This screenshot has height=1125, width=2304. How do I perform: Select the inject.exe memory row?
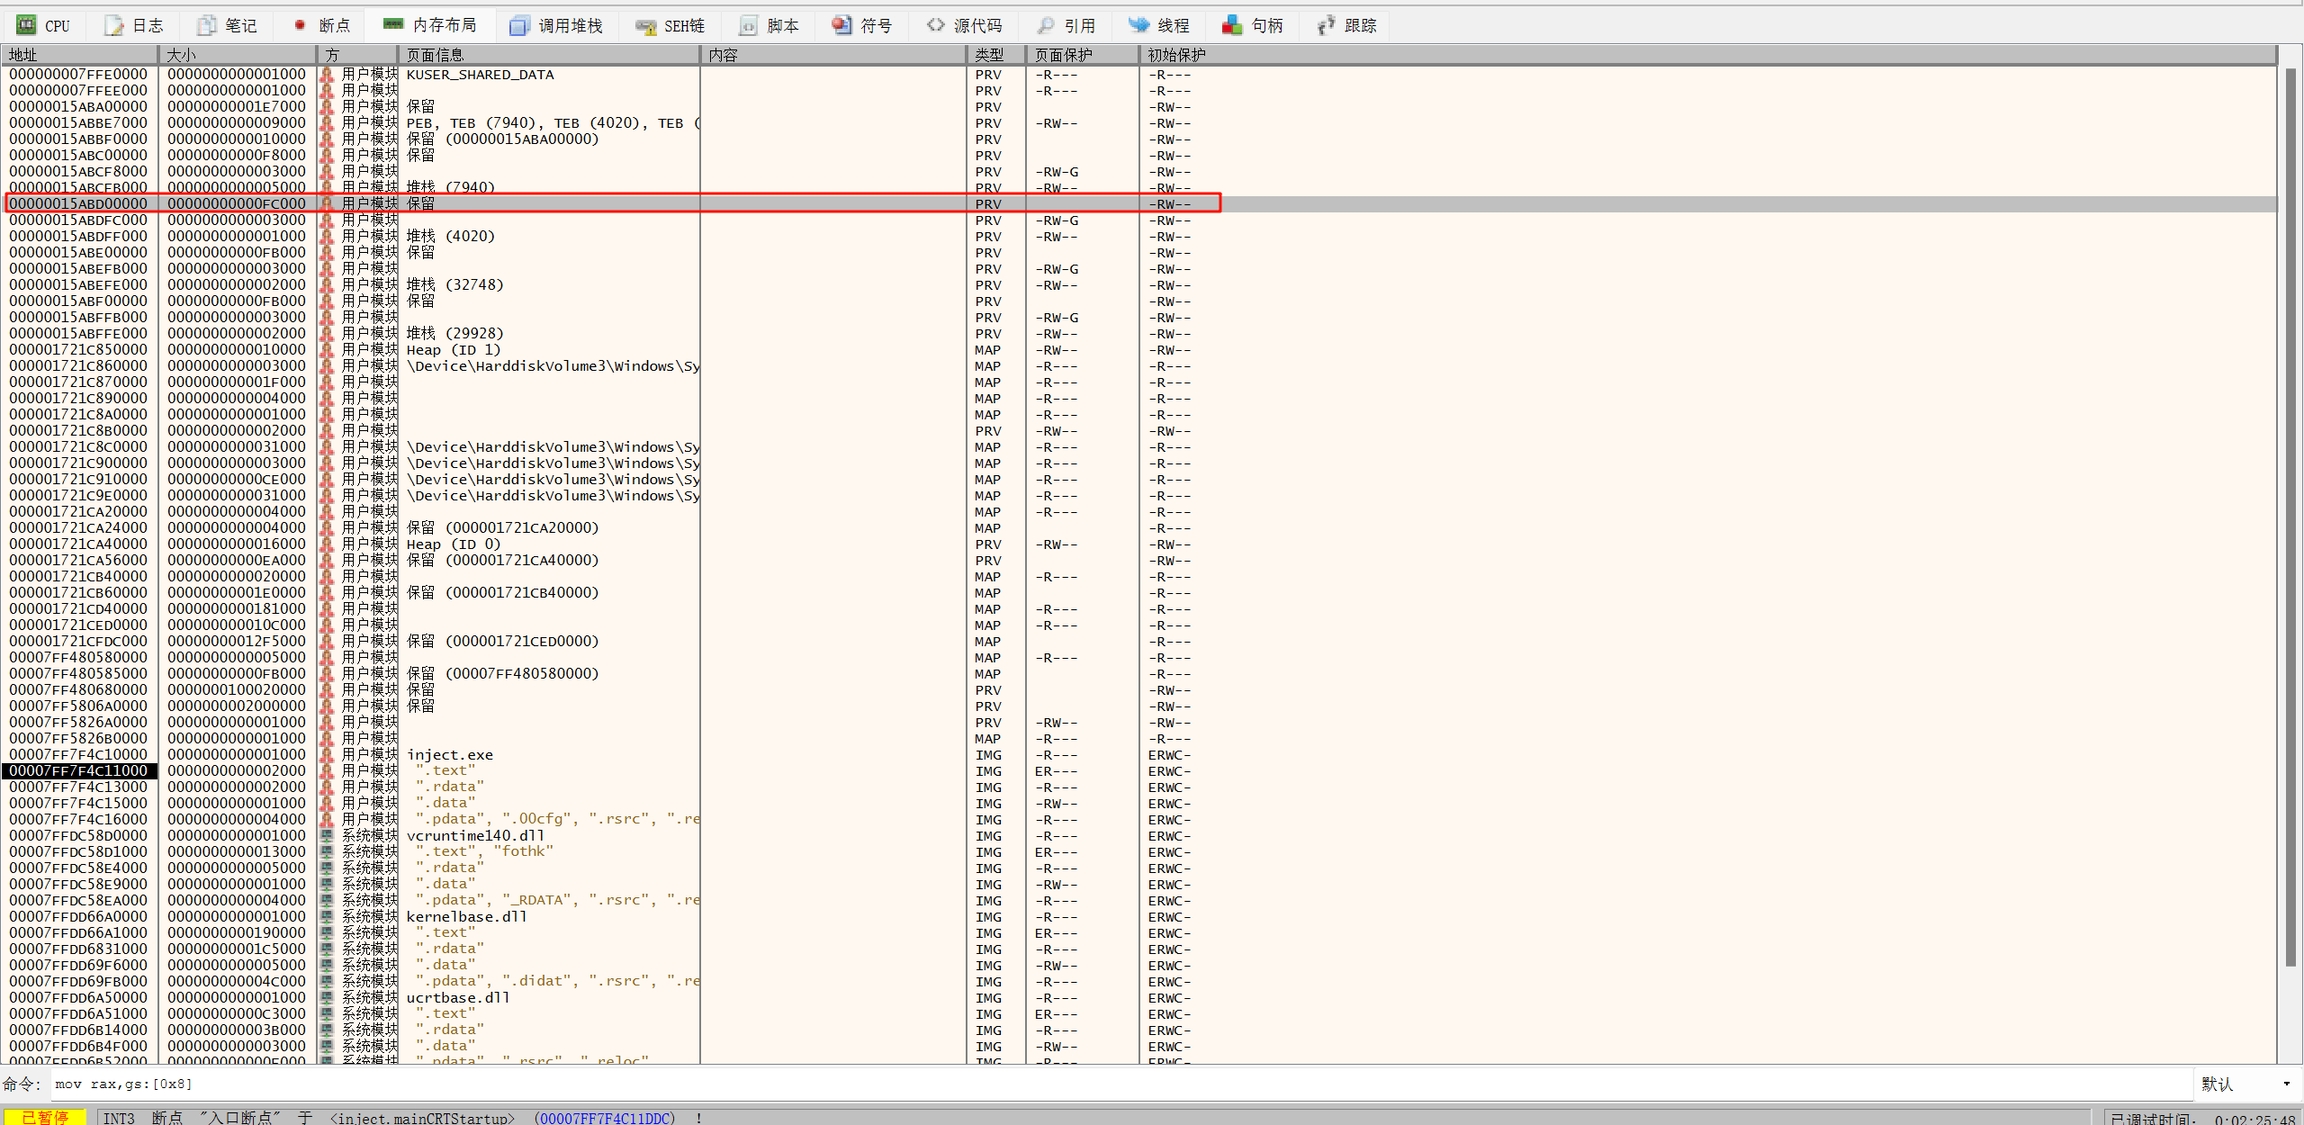point(449,755)
